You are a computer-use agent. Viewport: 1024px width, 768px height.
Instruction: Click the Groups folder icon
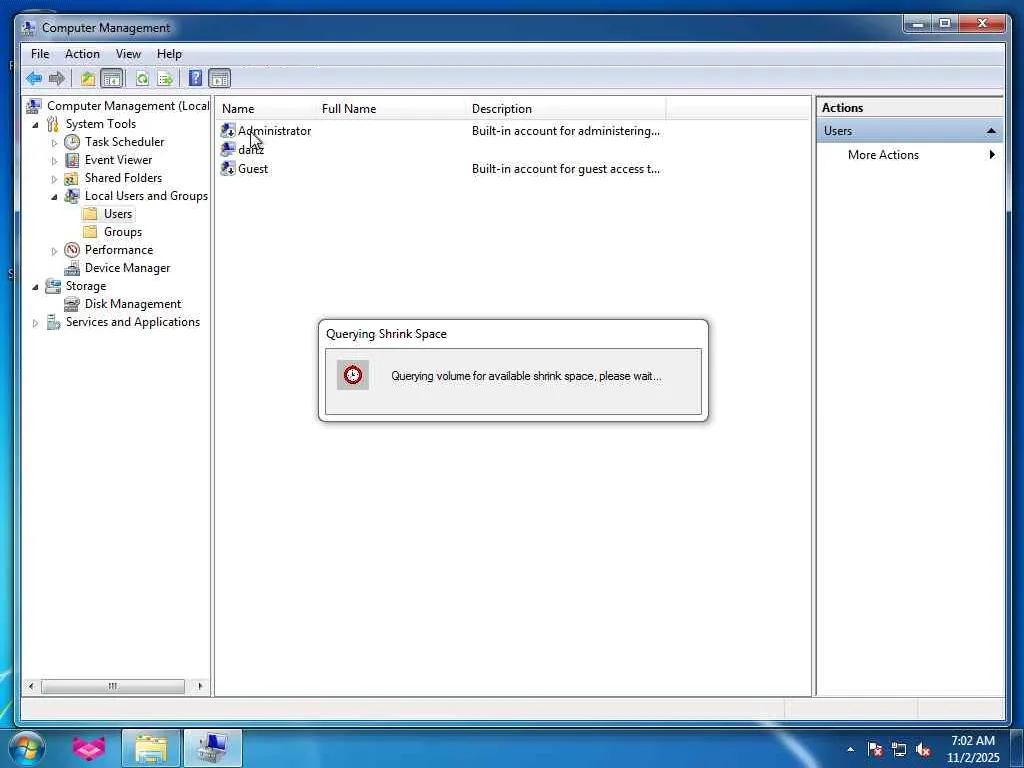90,232
